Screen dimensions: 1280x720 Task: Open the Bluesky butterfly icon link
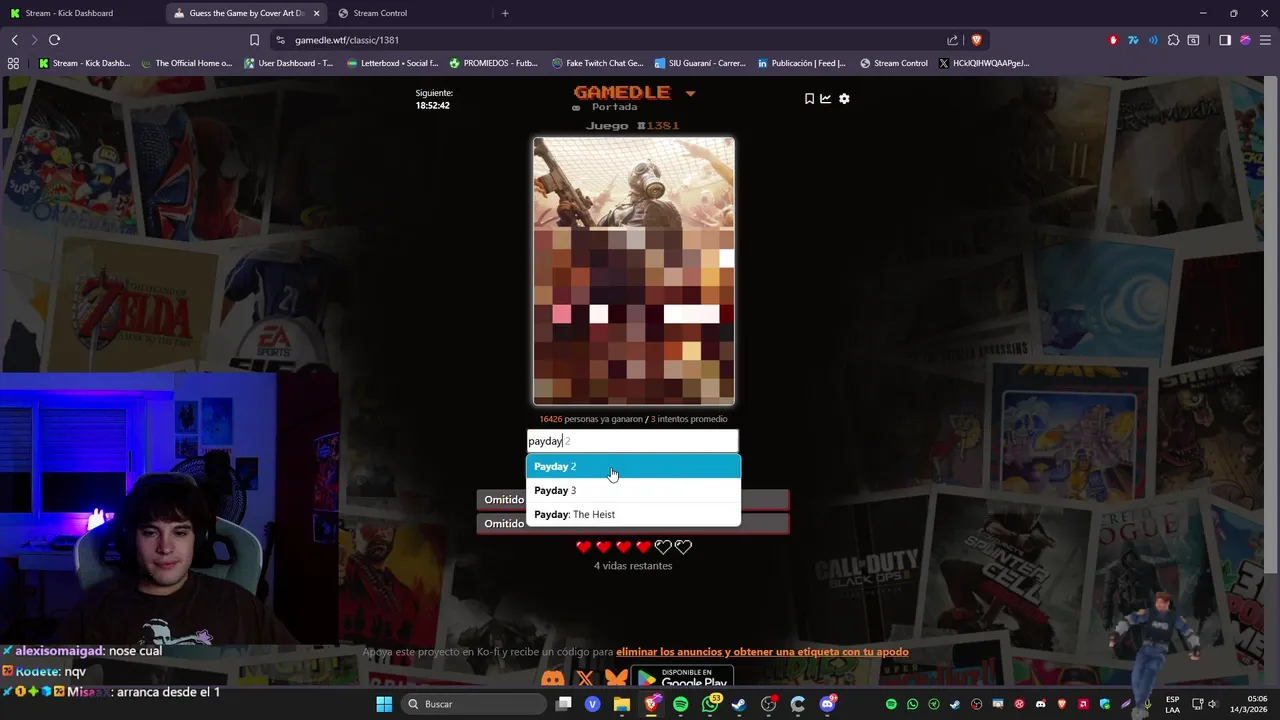[x=616, y=680]
